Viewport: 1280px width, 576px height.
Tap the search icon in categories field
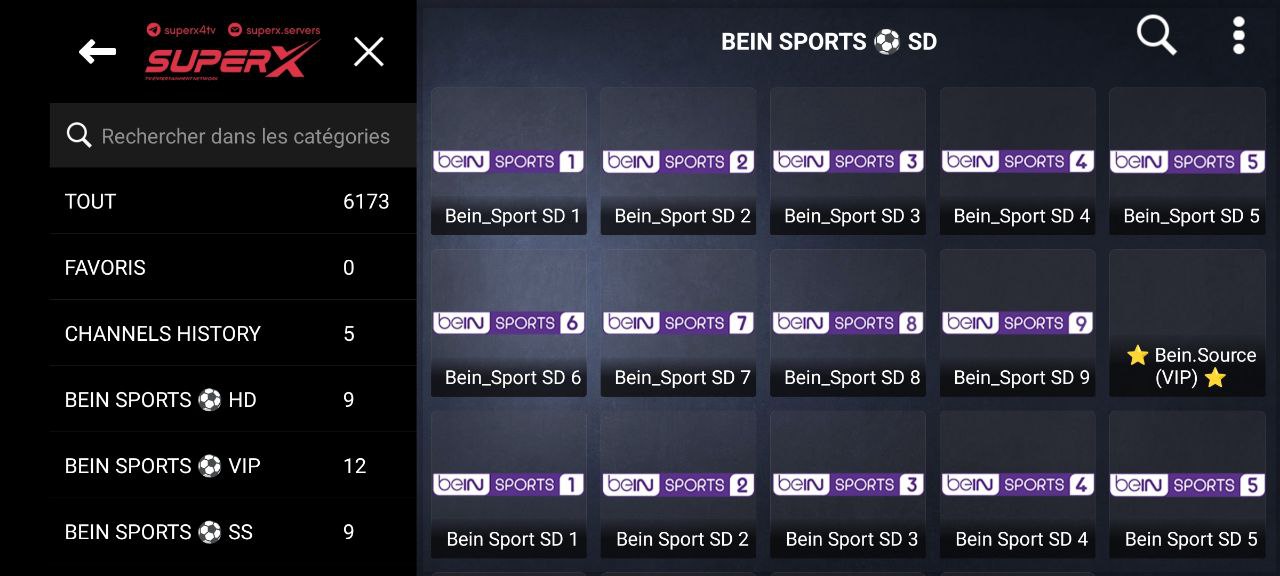click(x=79, y=135)
